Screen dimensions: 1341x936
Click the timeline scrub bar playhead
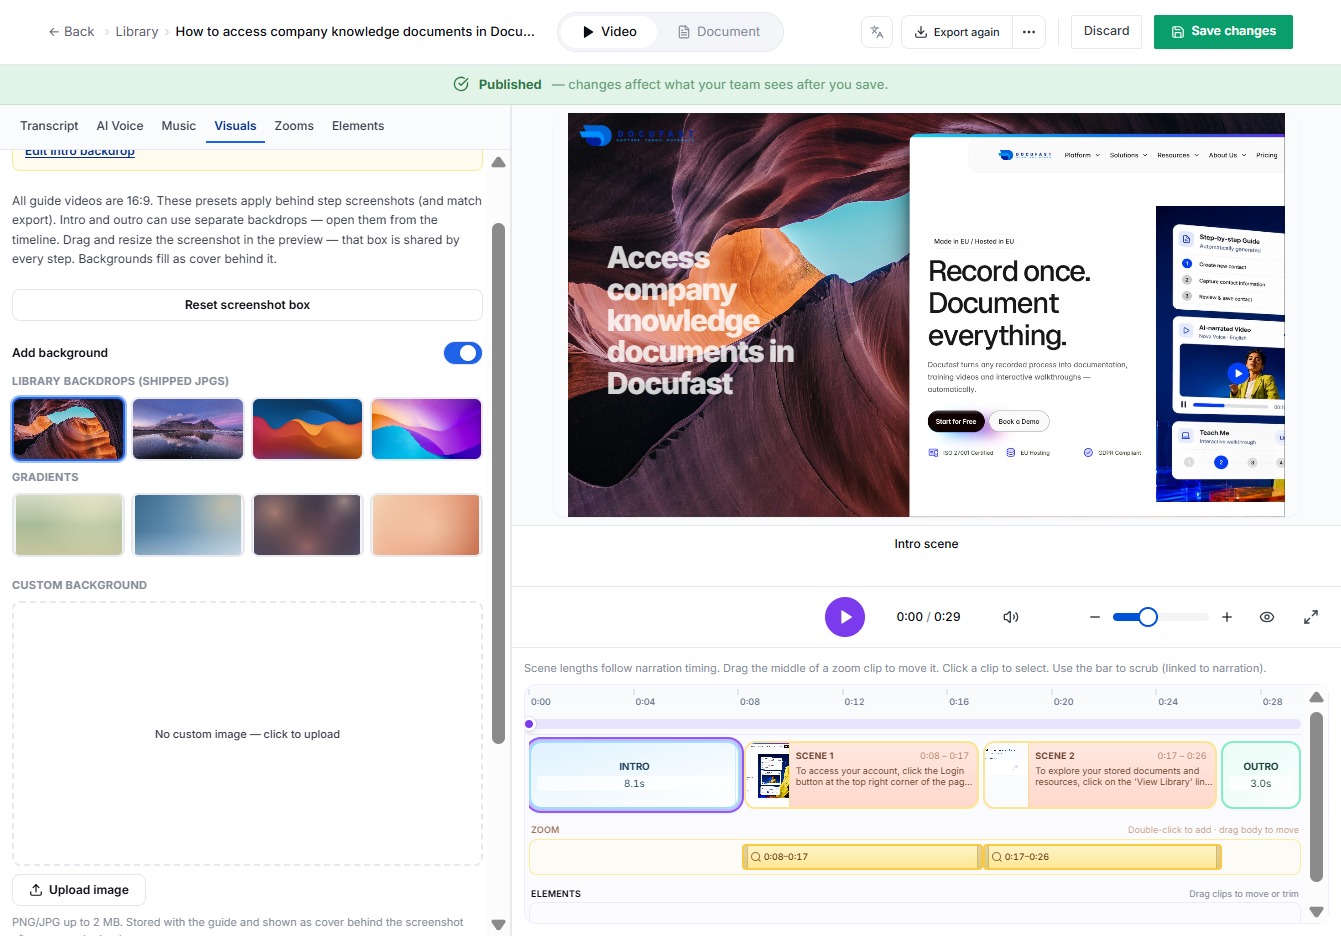coord(530,724)
